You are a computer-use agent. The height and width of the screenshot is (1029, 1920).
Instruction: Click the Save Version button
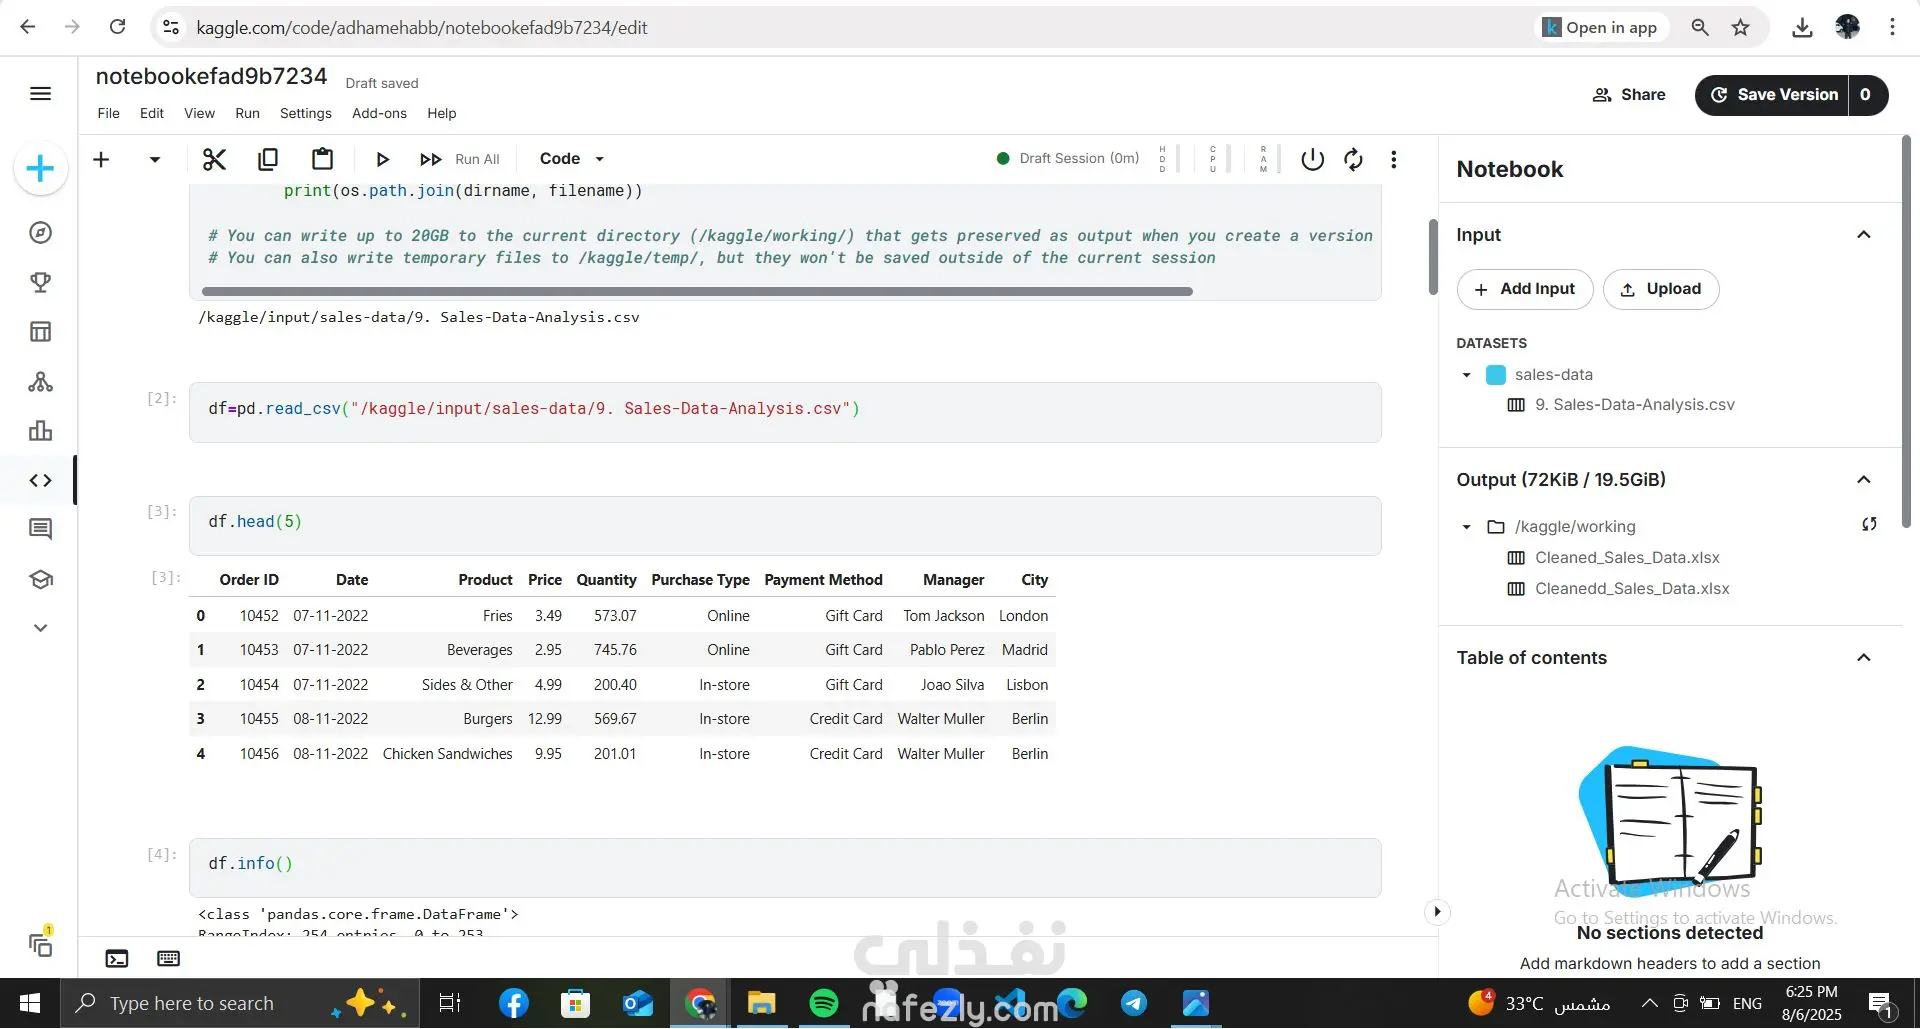(1773, 95)
